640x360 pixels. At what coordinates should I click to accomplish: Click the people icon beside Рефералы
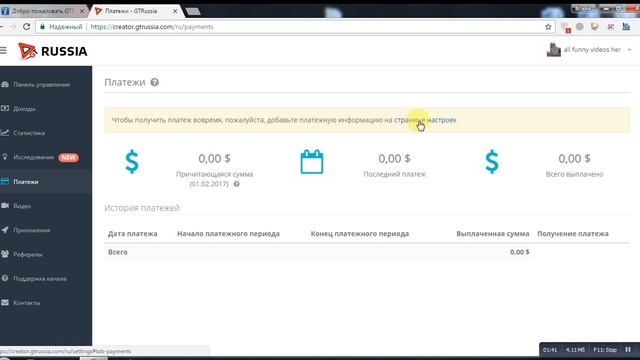5,254
